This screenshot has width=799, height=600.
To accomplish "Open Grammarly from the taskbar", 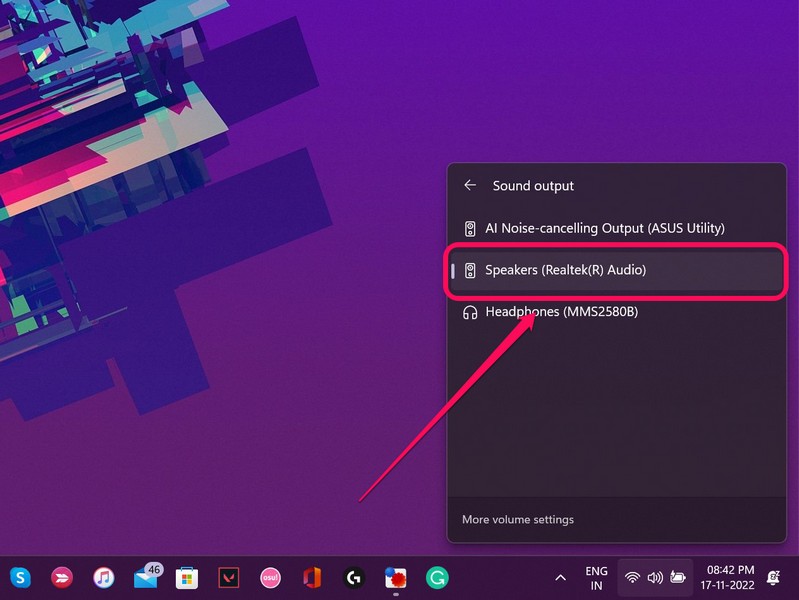I will [x=437, y=577].
